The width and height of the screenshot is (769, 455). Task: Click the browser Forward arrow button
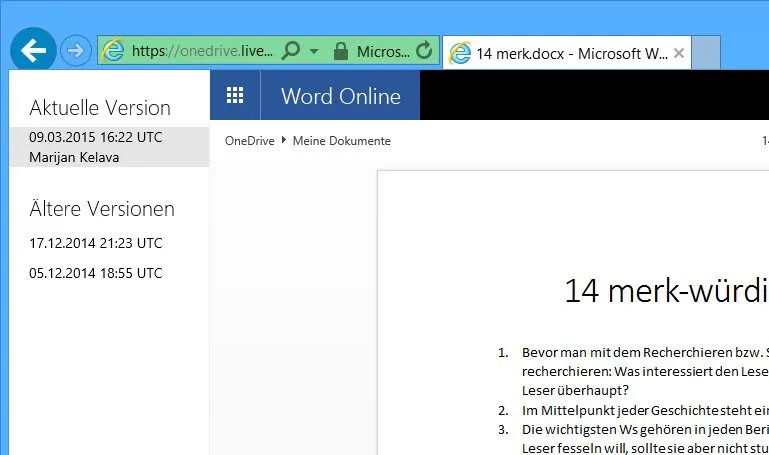(76, 50)
